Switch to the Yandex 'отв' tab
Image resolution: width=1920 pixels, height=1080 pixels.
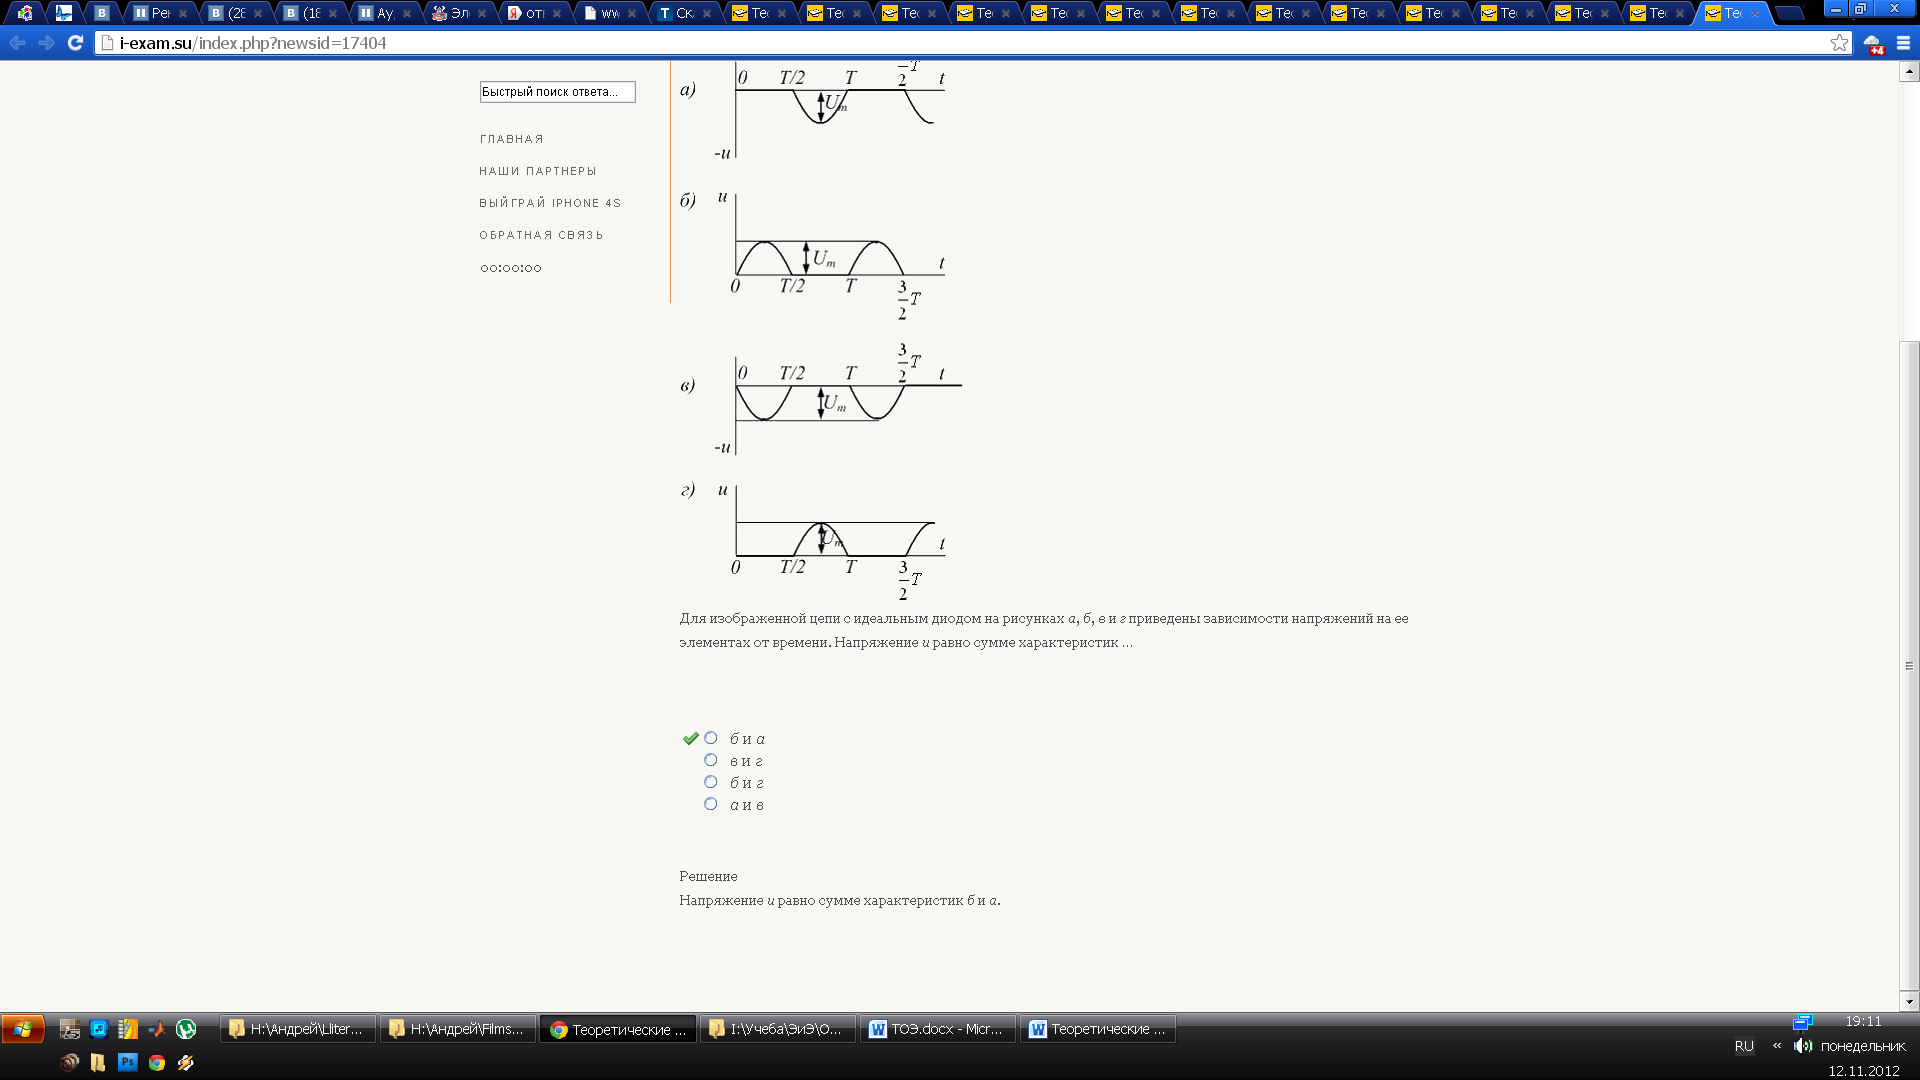click(533, 13)
